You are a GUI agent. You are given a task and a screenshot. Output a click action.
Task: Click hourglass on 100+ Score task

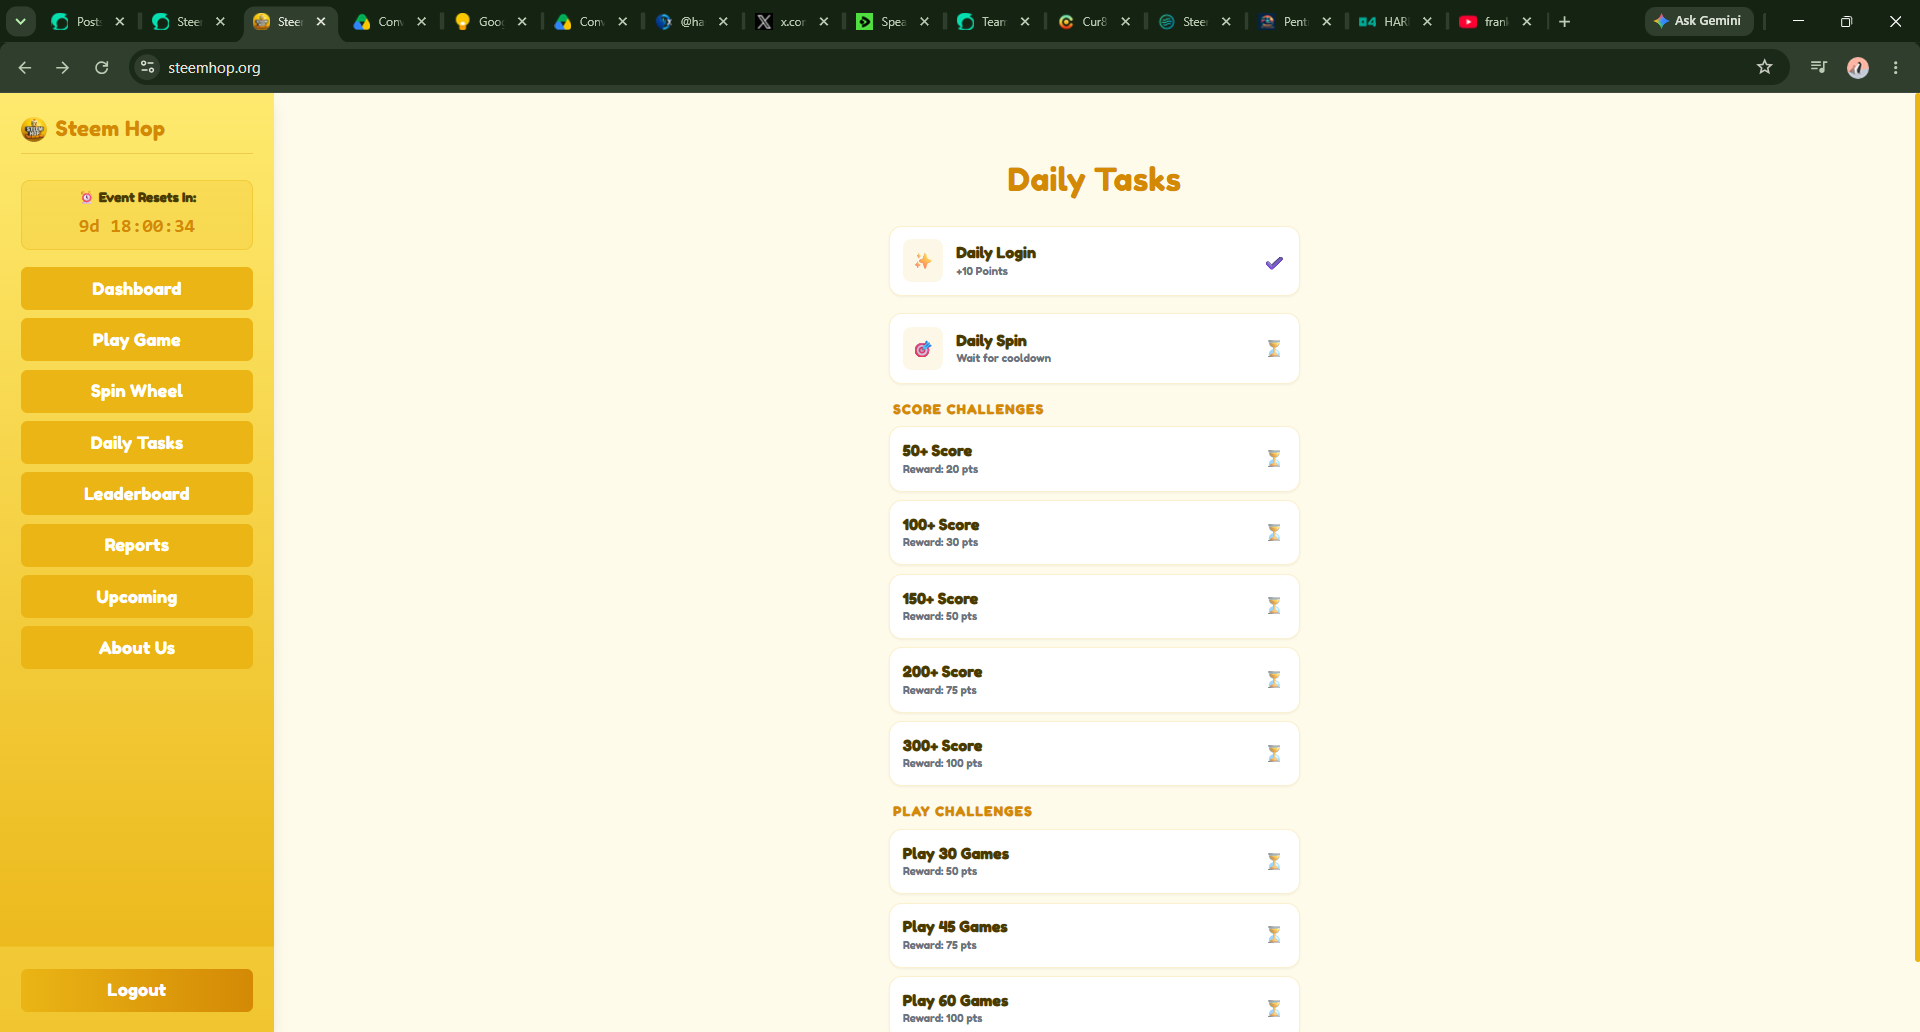pyautogui.click(x=1274, y=532)
